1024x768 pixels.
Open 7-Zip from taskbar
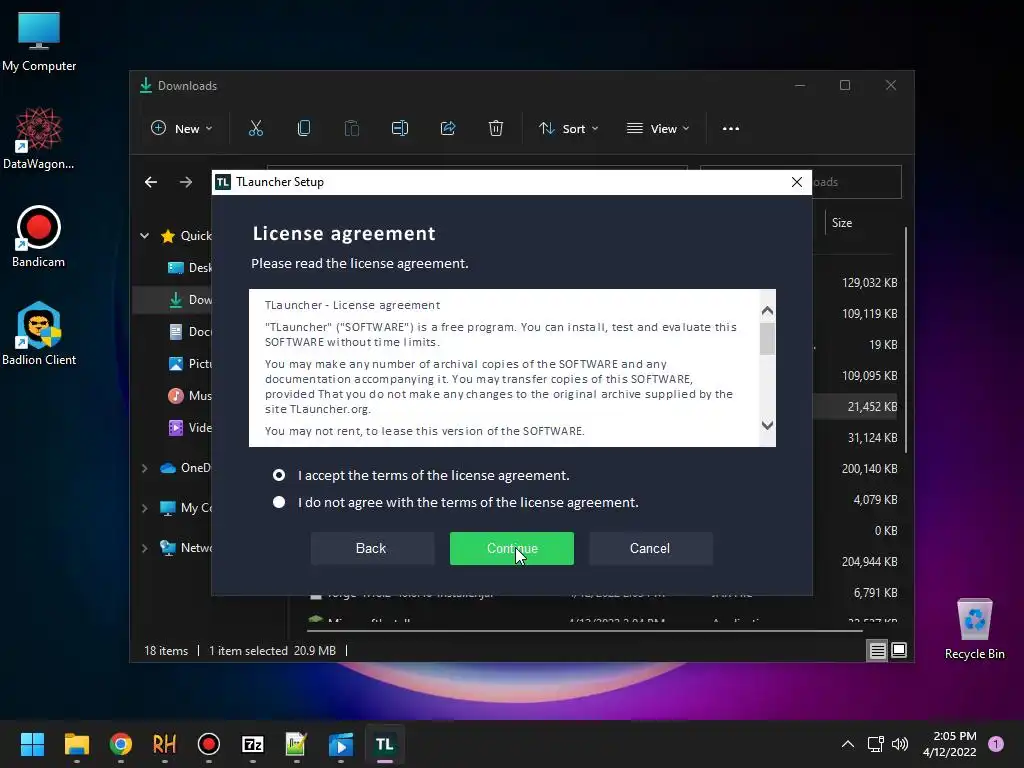(x=253, y=744)
